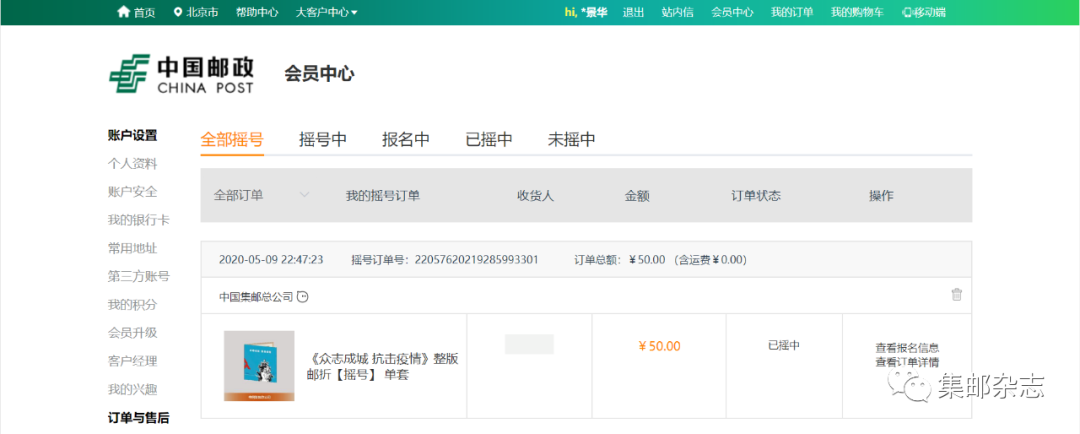Click the ¥50.00 orange amount
The width and height of the screenshot is (1080, 434).
click(x=659, y=346)
